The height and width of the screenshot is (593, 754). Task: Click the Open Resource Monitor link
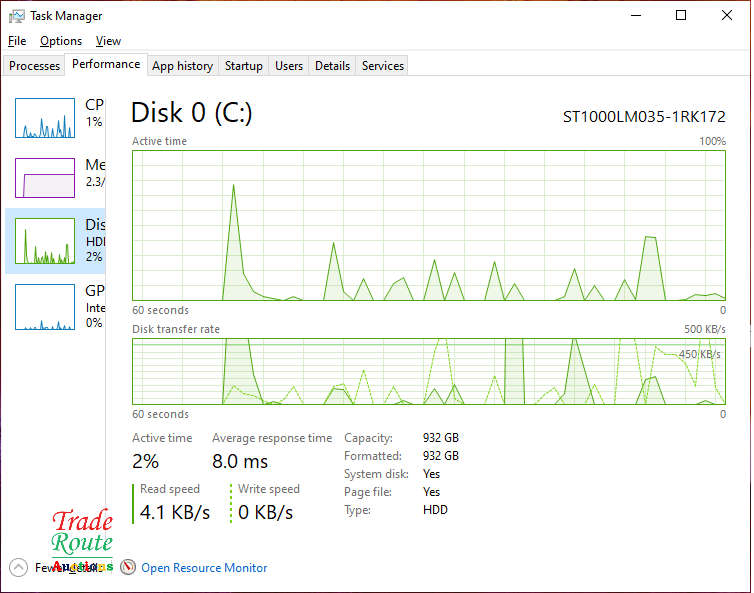(204, 568)
